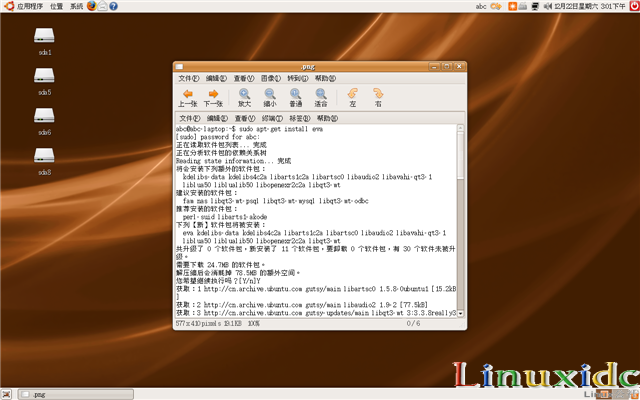Click the abc user name in panel

[481, 6]
